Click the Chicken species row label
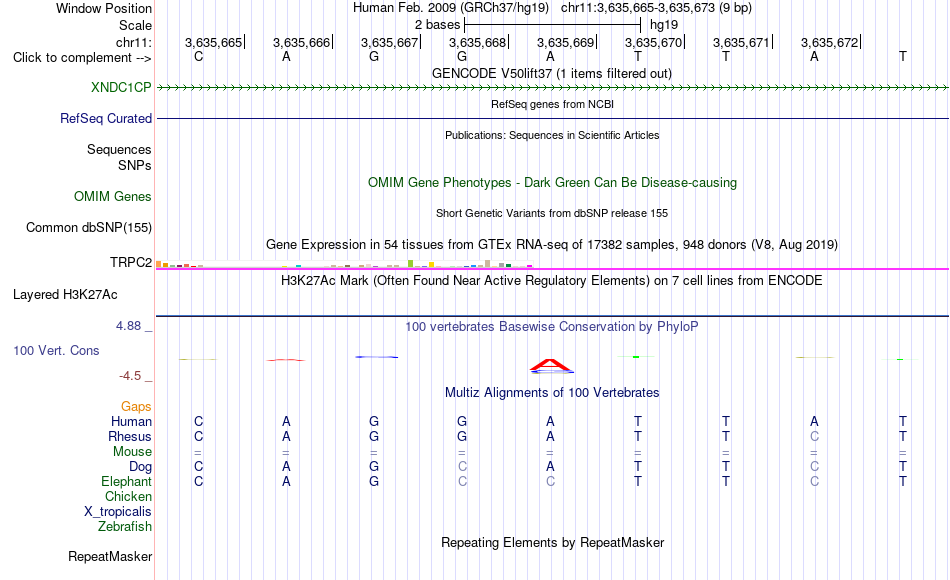Viewport: 950px width, 580px height. (128, 496)
